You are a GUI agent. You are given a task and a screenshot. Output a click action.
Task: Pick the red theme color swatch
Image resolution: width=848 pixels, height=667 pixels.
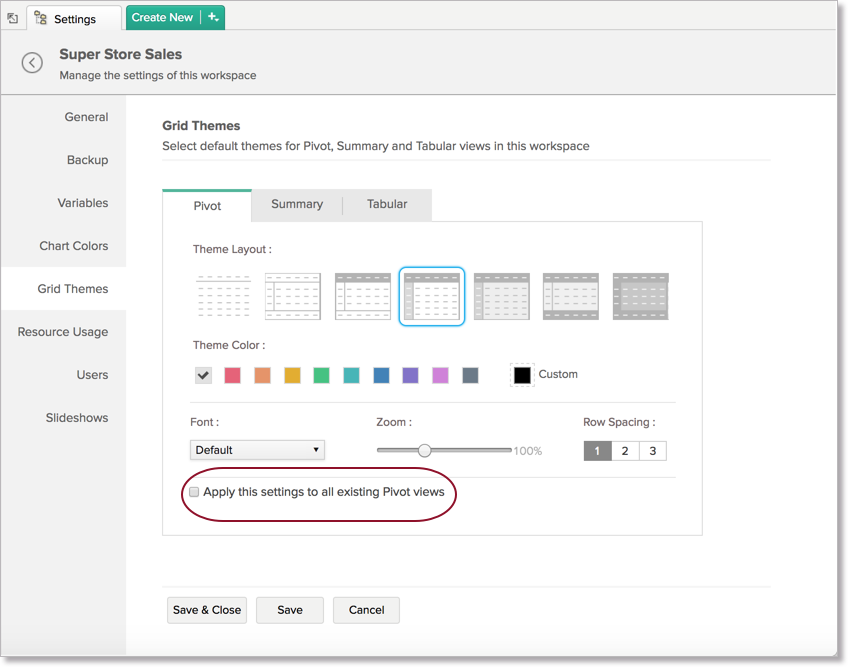click(232, 375)
